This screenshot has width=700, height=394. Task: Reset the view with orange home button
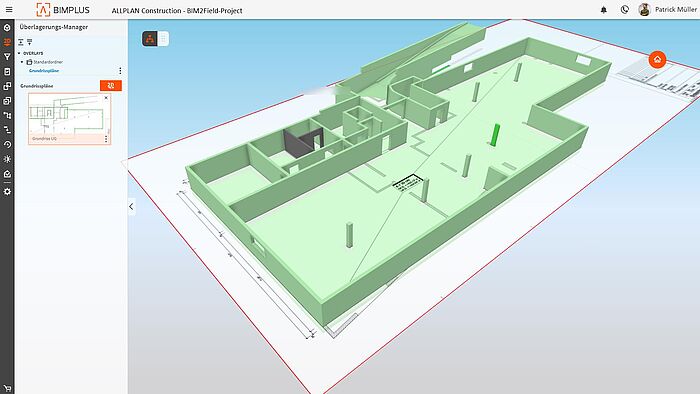coord(657,59)
